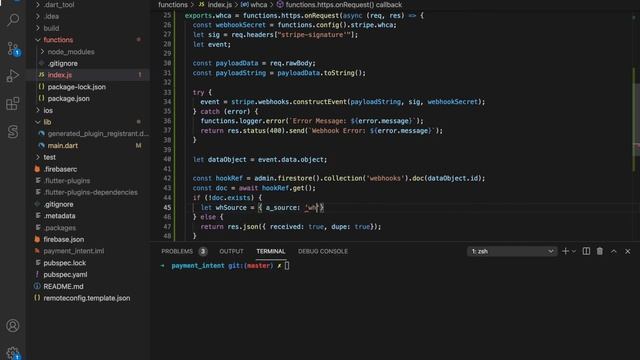Click 'whSource' on line 45
Image resolution: width=640 pixels, height=360 pixels.
(x=231, y=207)
